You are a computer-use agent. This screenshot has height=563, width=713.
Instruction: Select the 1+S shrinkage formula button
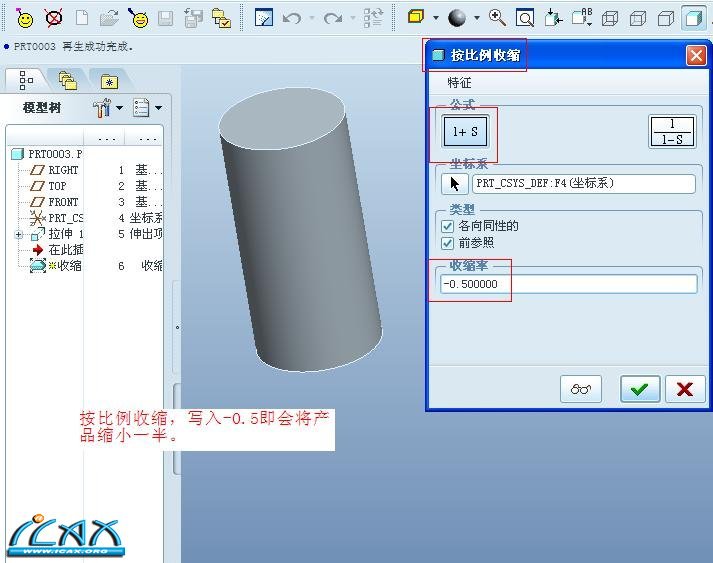click(465, 131)
